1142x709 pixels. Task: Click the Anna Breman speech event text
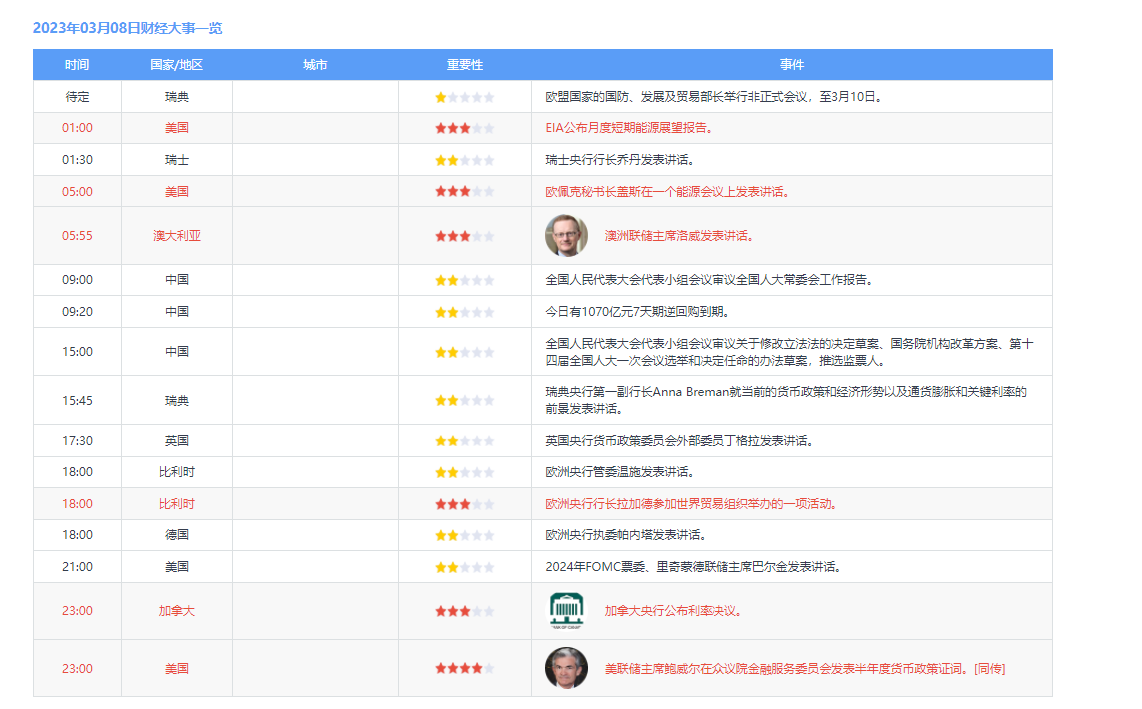(786, 400)
